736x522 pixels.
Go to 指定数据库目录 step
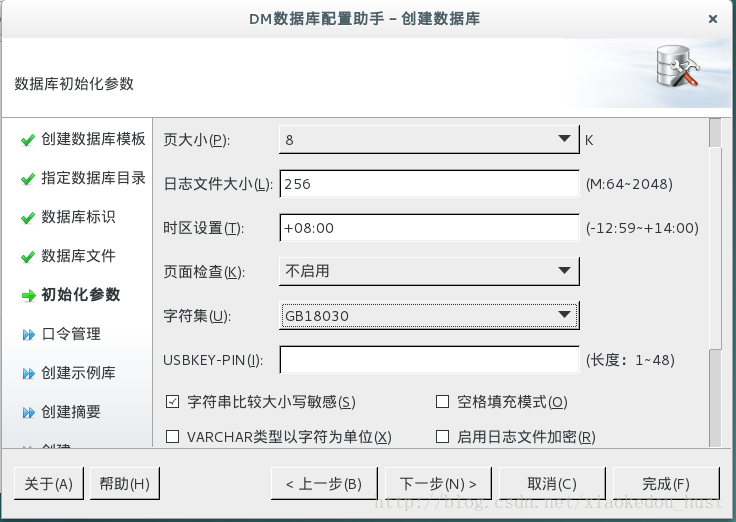point(93,178)
